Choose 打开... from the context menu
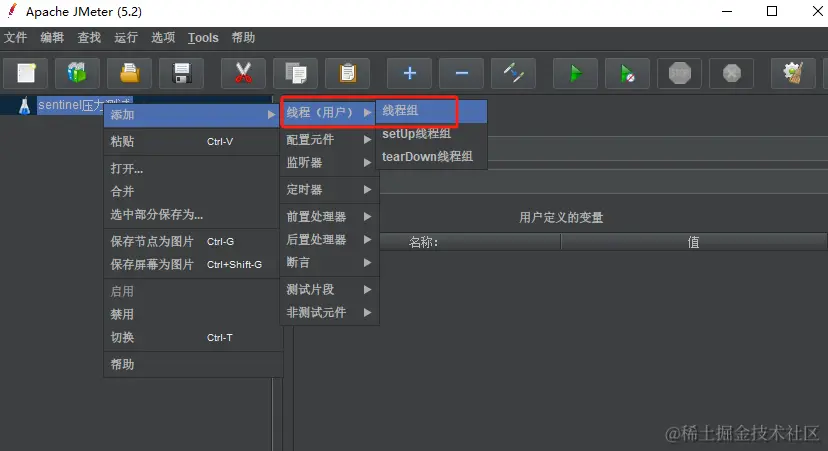 pos(192,168)
